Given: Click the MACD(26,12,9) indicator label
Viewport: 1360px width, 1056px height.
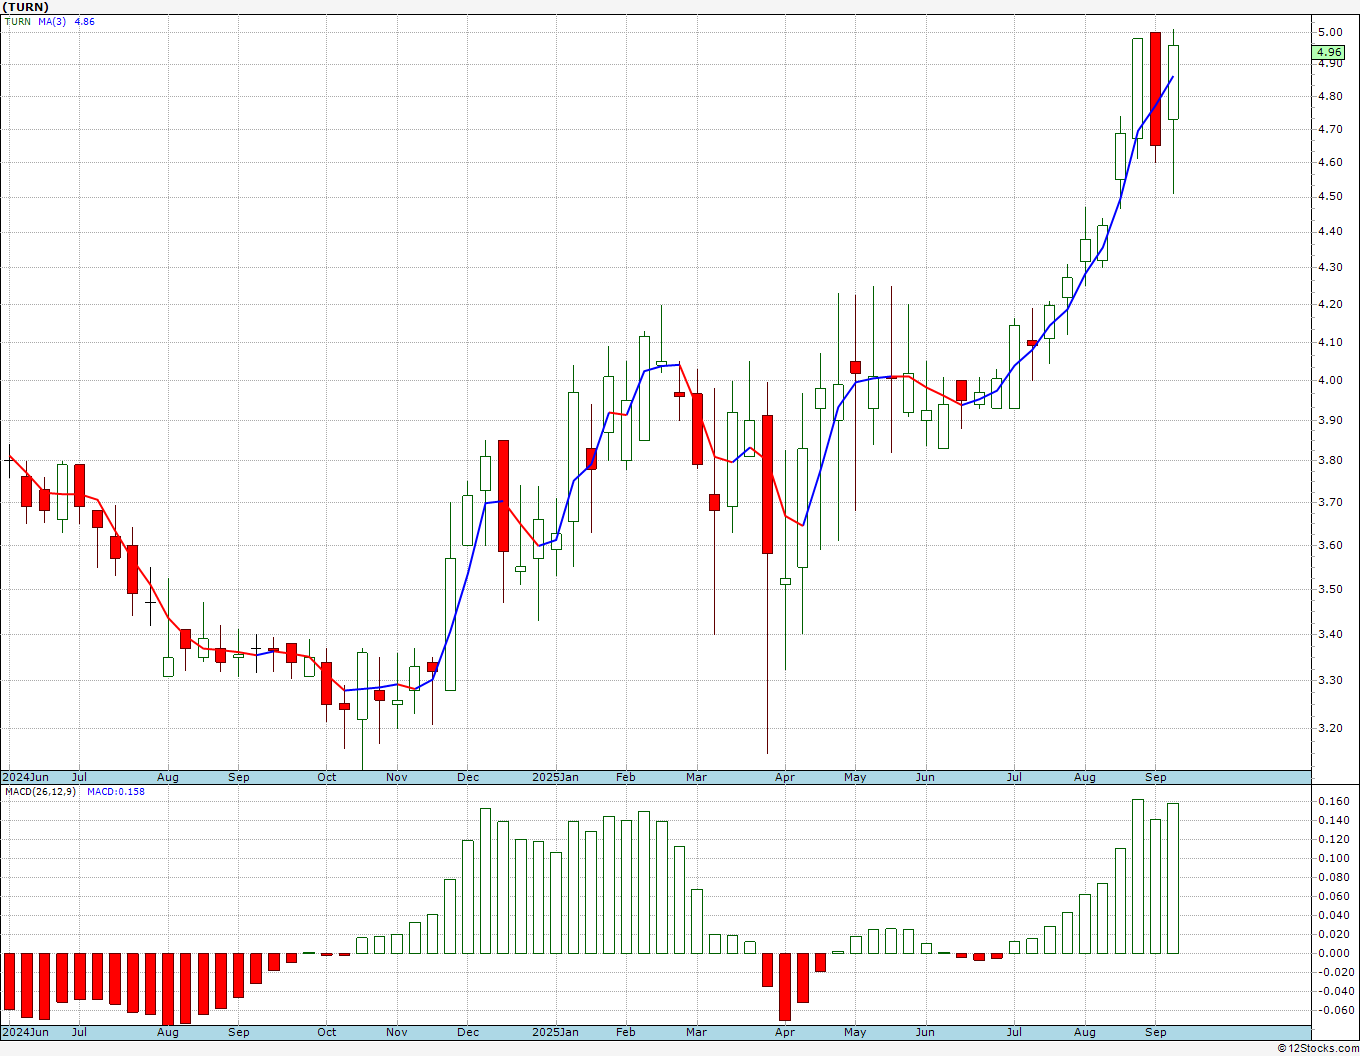Looking at the screenshot, I should [x=40, y=792].
